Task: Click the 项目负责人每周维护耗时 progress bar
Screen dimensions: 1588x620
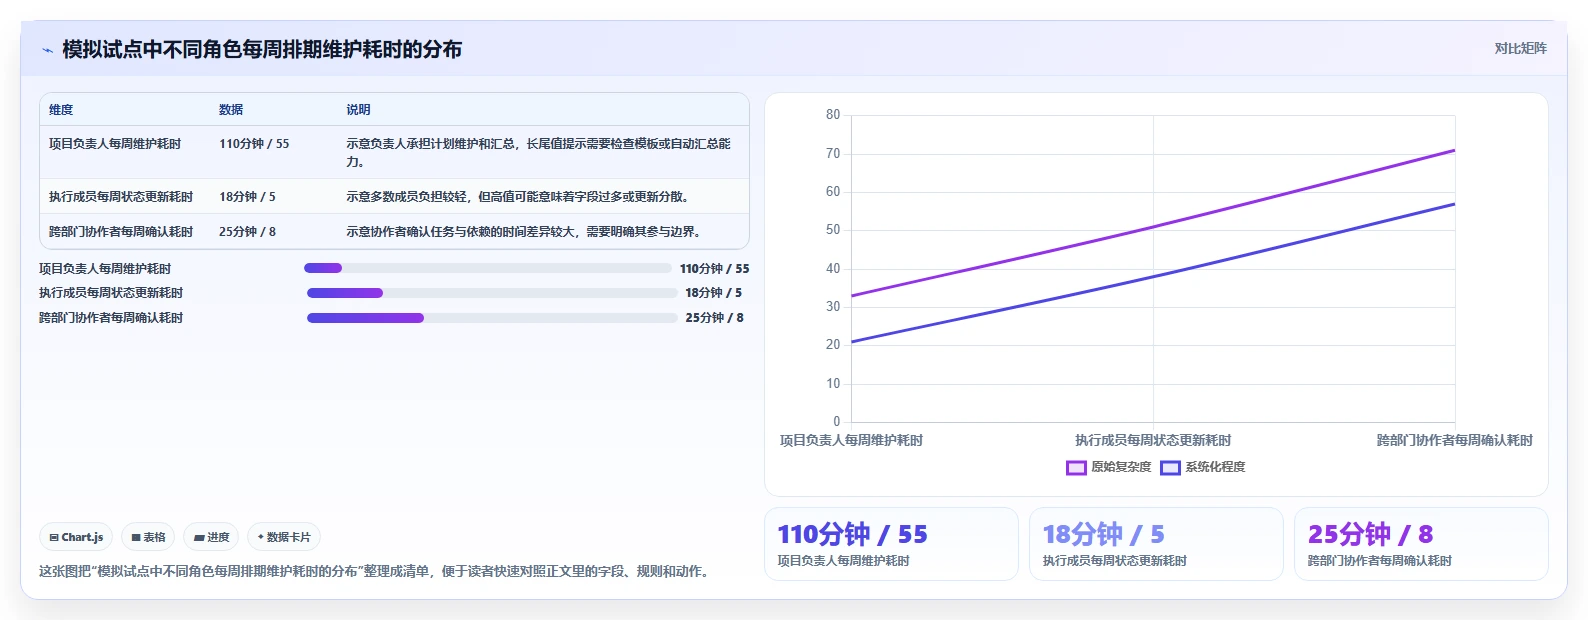Action: [488, 268]
